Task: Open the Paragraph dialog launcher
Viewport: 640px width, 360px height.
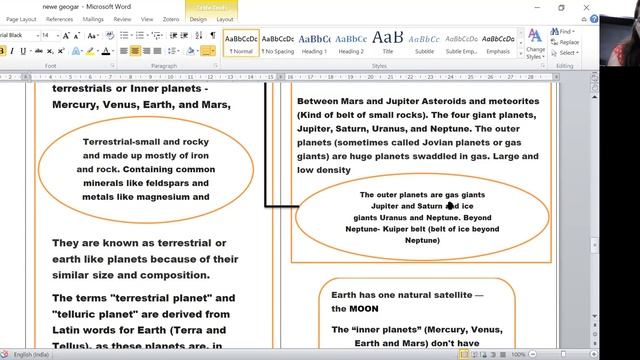Action: click(216, 66)
